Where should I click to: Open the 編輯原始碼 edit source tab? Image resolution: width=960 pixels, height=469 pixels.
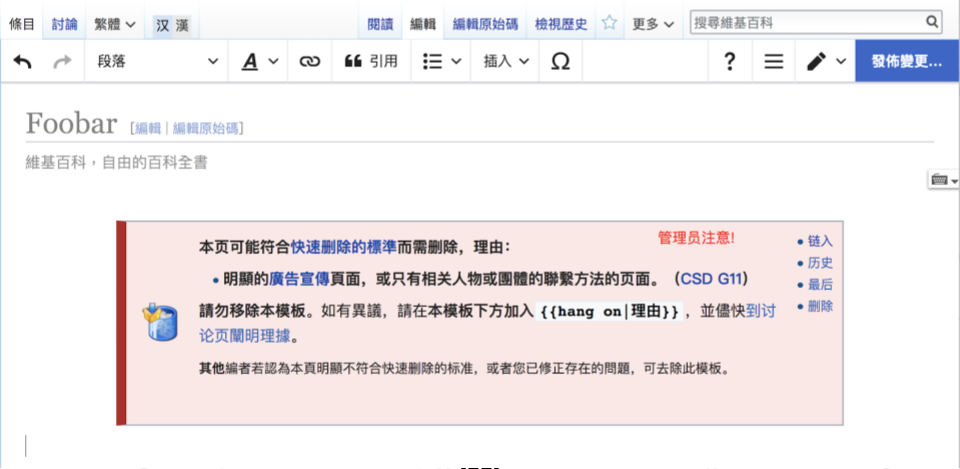[x=486, y=24]
